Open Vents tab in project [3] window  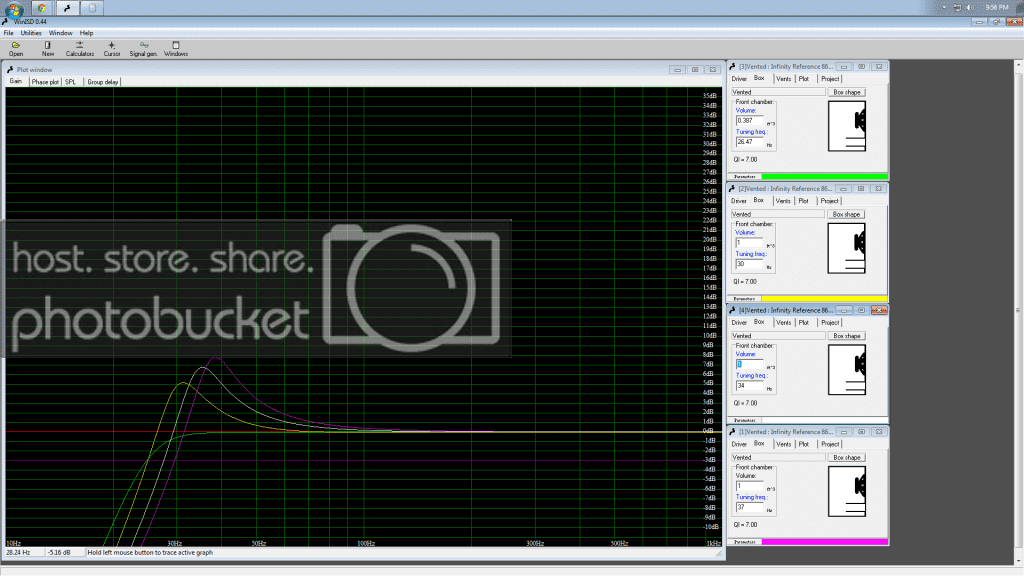coord(784,79)
